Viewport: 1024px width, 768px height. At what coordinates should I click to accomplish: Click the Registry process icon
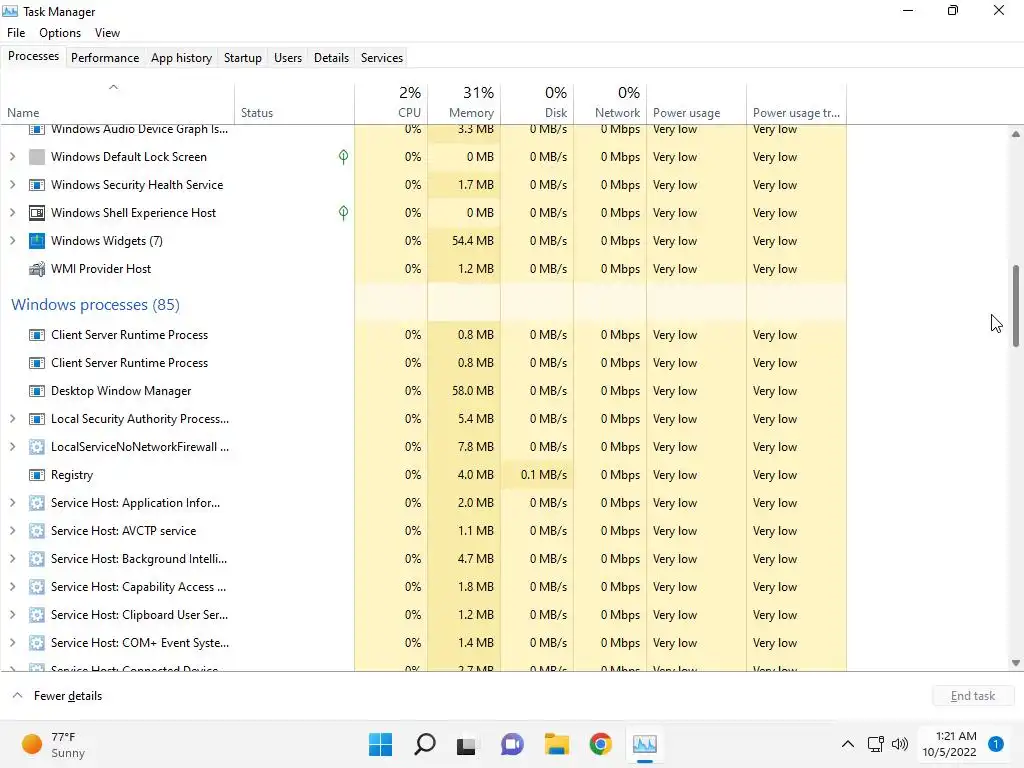(37, 475)
